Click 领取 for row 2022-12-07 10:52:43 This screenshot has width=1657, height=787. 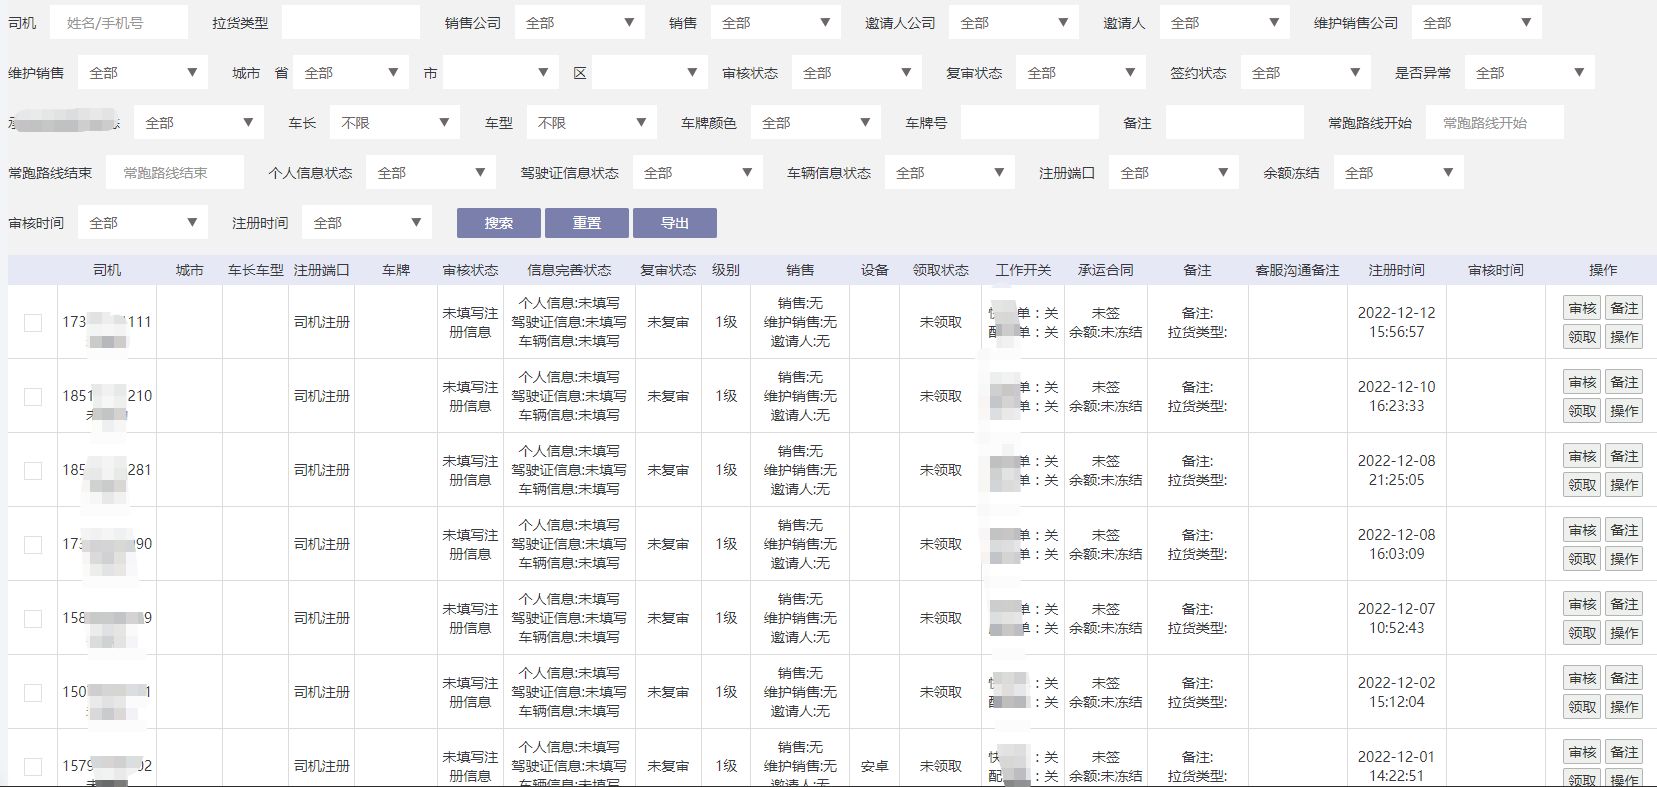[1582, 633]
